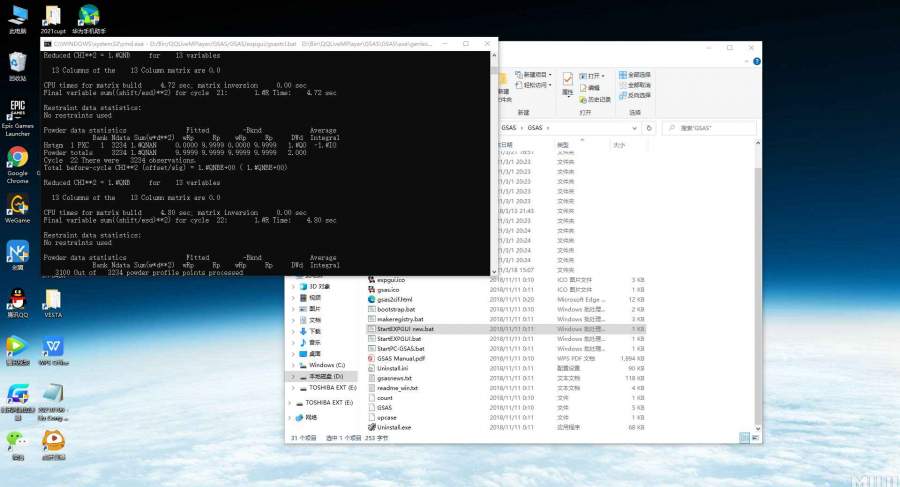The image size is (900, 487).
Task: Open the Epic Games Launcher desktop icon
Action: (x=17, y=112)
